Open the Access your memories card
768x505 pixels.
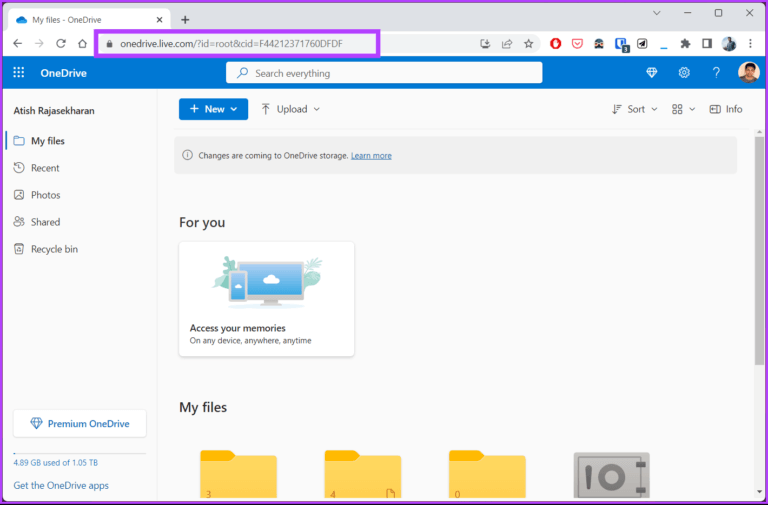tap(266, 299)
